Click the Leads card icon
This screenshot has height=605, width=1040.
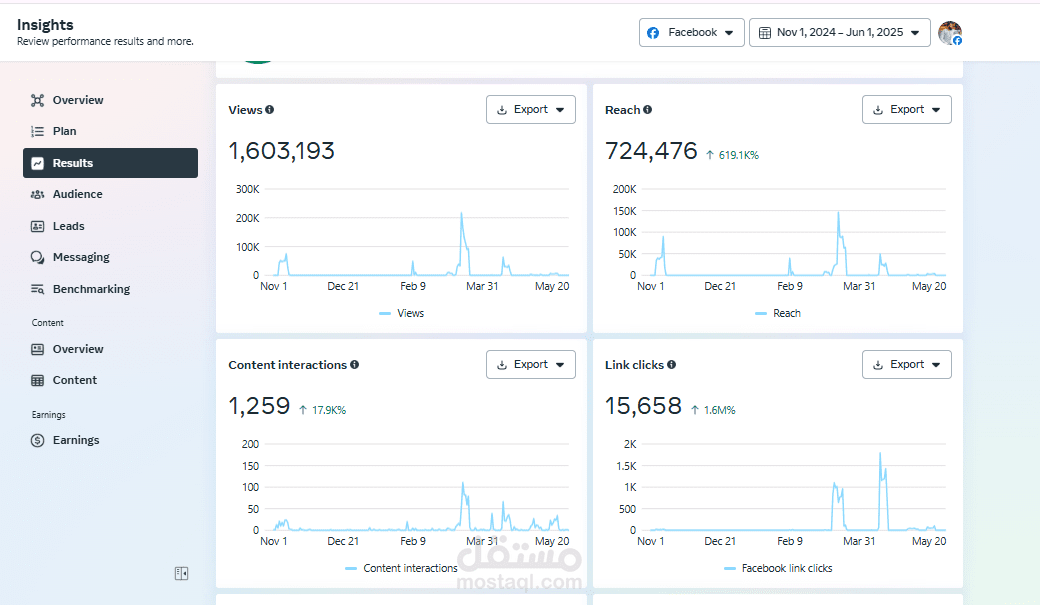pyautogui.click(x=37, y=226)
